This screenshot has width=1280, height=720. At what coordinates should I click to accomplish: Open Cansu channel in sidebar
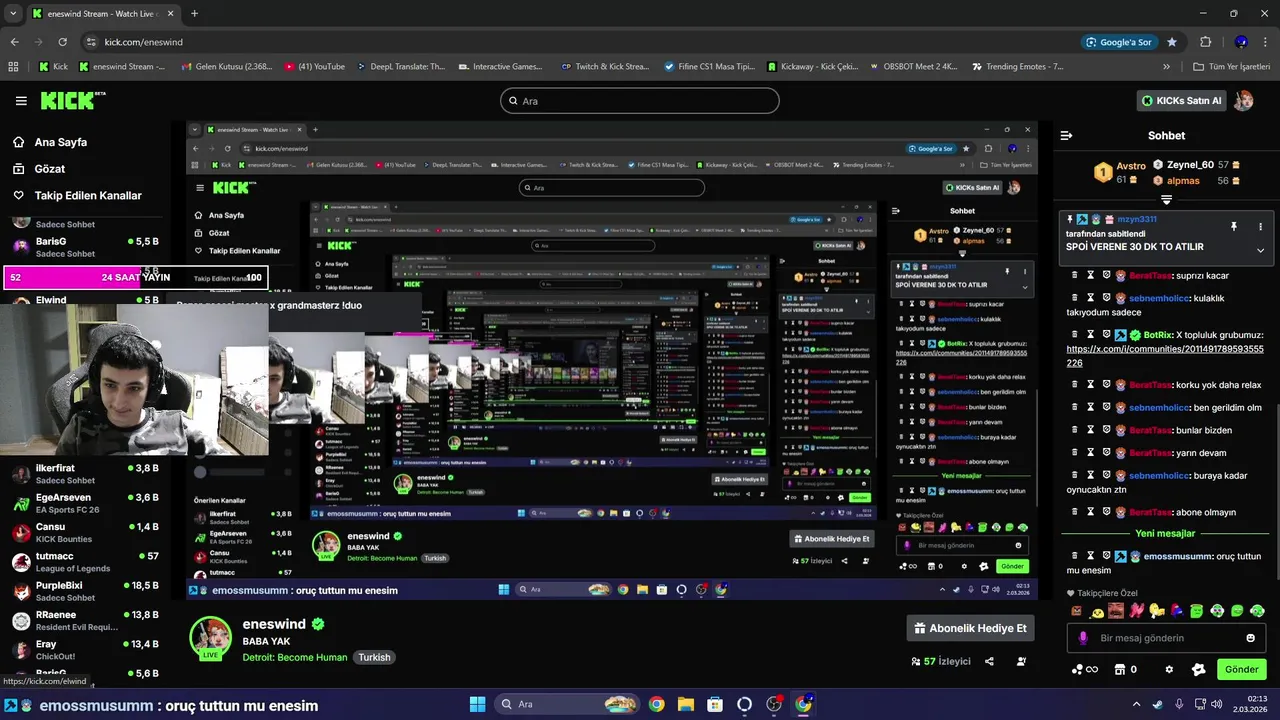pyautogui.click(x=85, y=532)
